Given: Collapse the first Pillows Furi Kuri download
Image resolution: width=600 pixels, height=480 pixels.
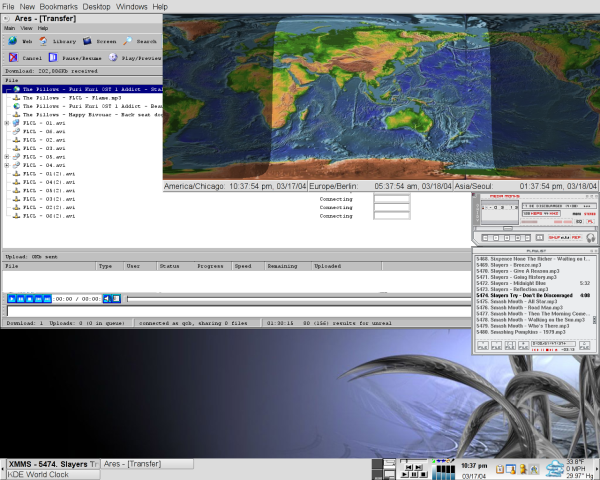Looking at the screenshot, I should click(7, 89).
